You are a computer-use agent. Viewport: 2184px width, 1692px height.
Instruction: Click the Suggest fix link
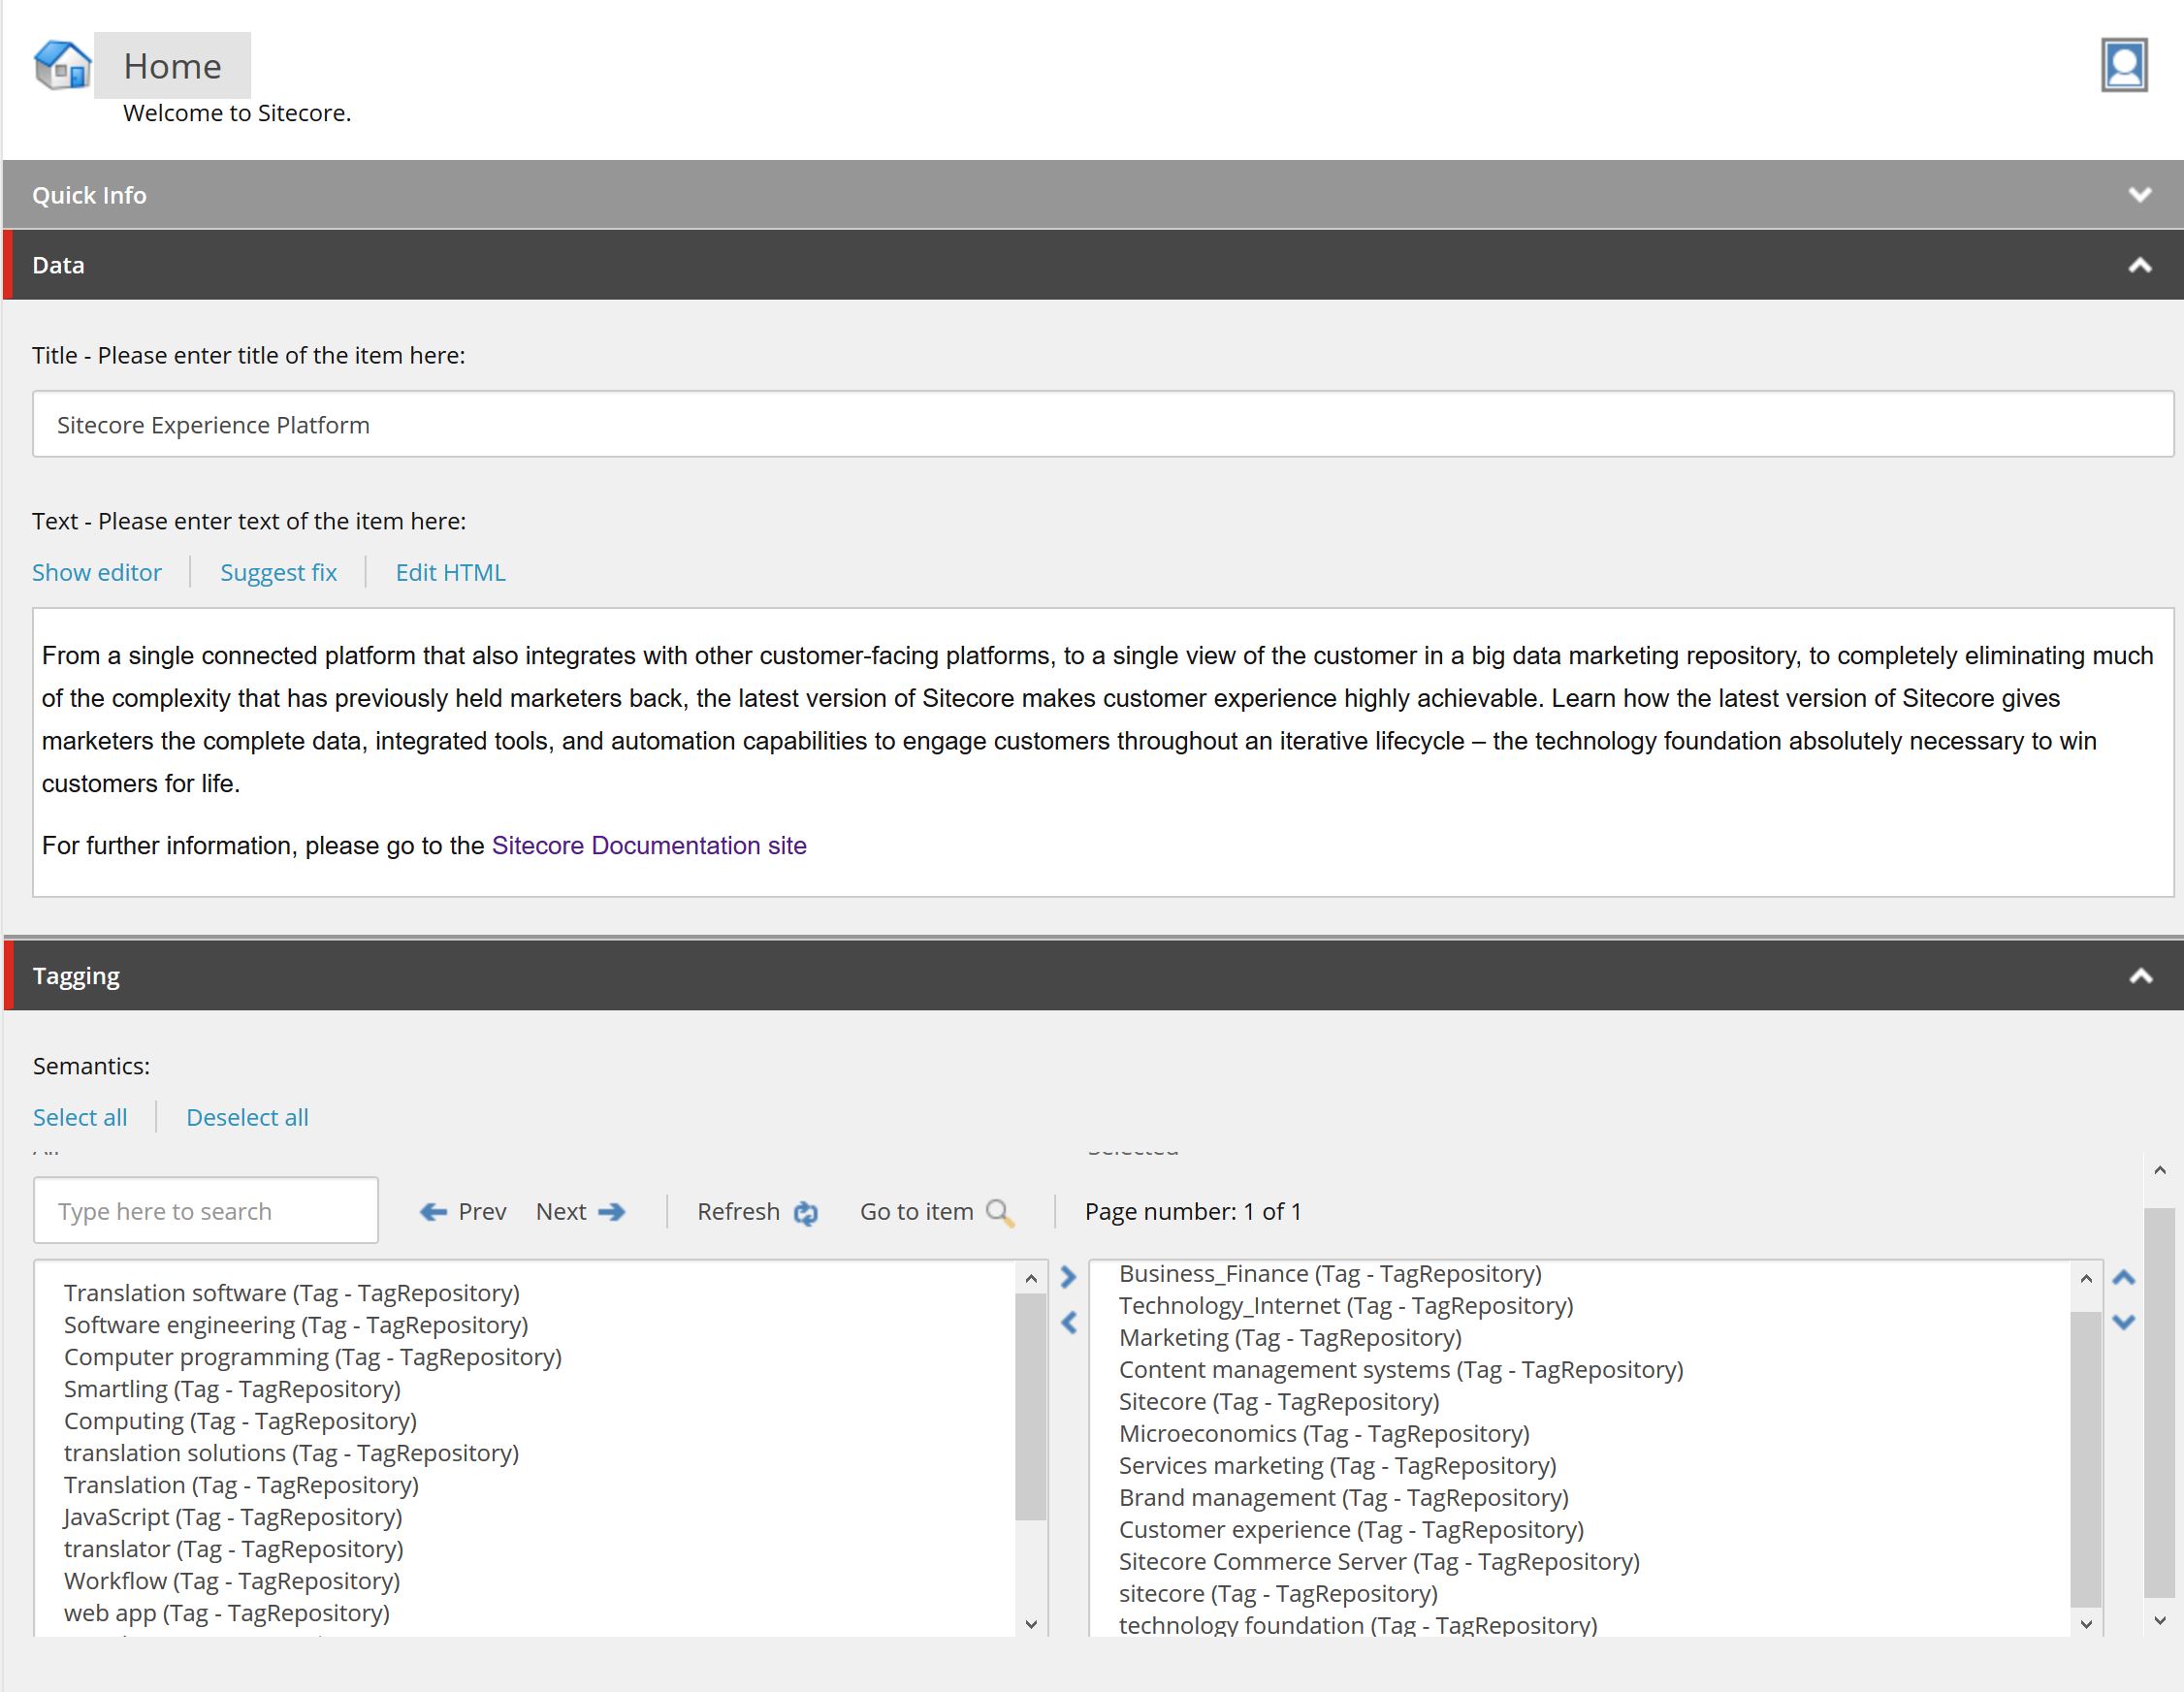278,572
